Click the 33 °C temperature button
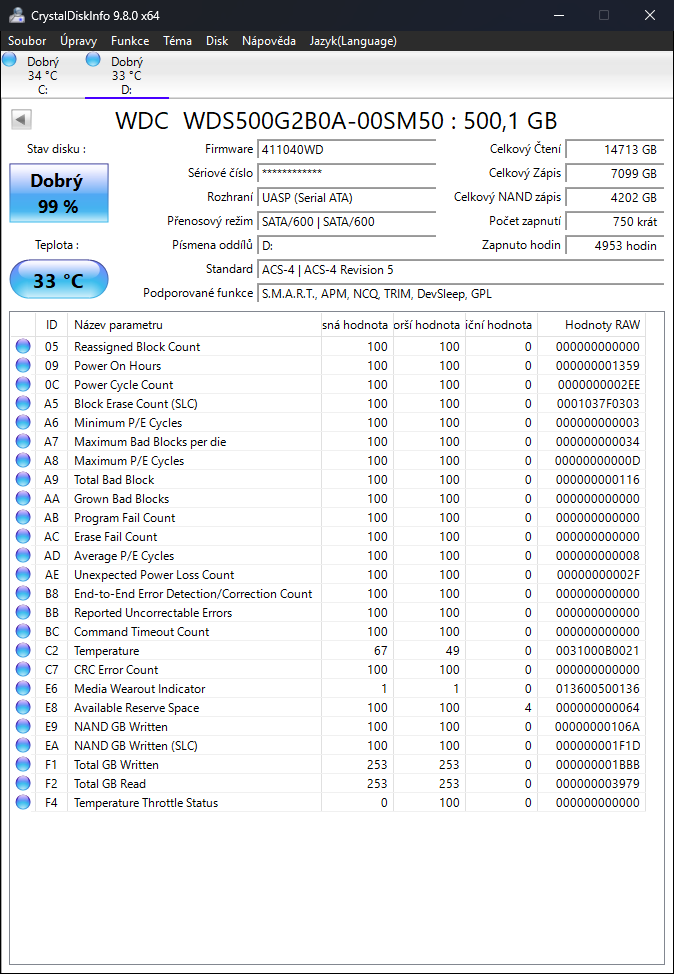Viewport: 674px width, 974px height. [x=59, y=280]
